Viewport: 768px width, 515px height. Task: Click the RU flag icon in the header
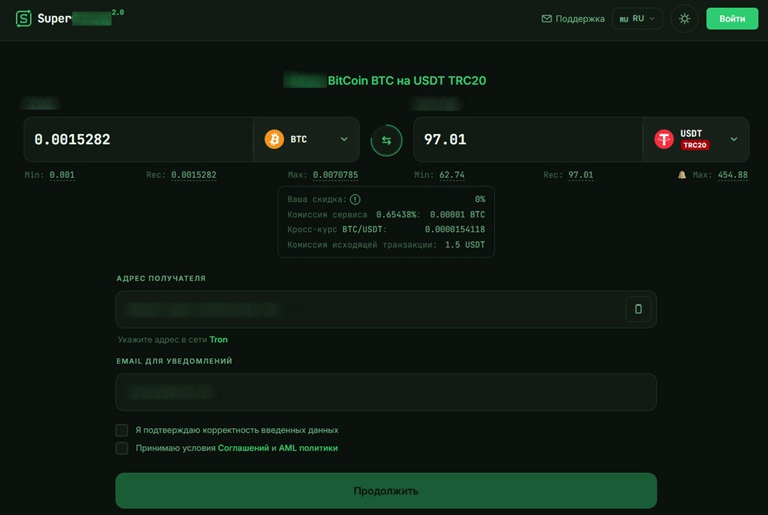click(x=624, y=19)
